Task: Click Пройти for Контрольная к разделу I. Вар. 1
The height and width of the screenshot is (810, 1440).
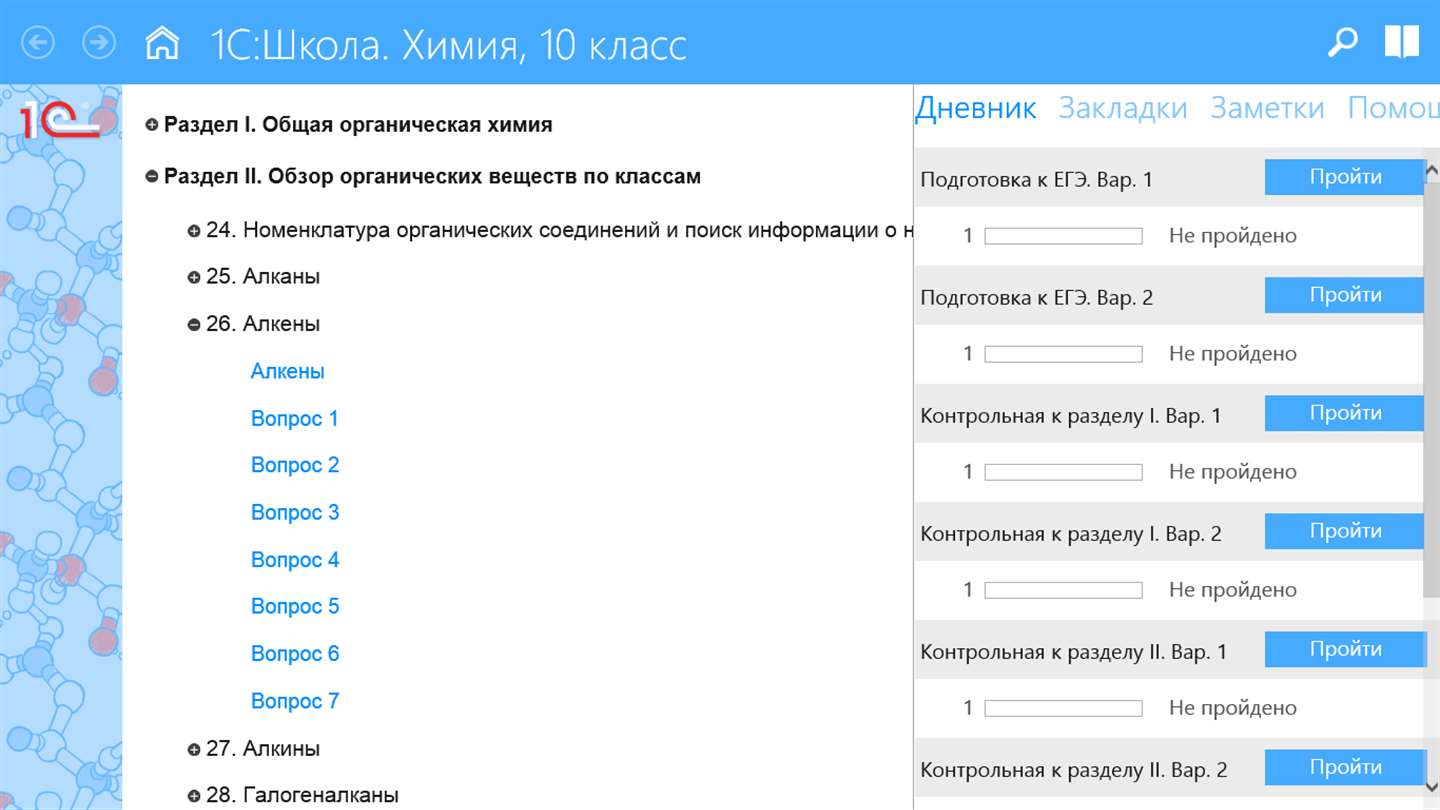Action: coord(1345,413)
